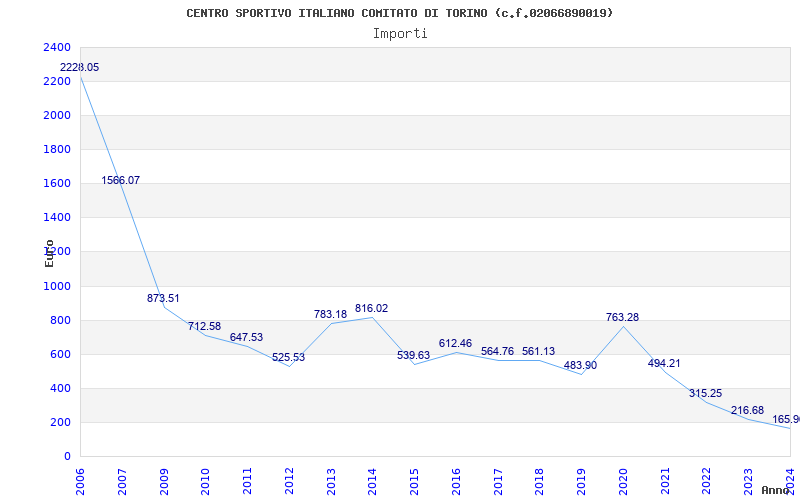Click the 1566.07 data label
The width and height of the screenshot is (800, 500).
pyautogui.click(x=120, y=180)
